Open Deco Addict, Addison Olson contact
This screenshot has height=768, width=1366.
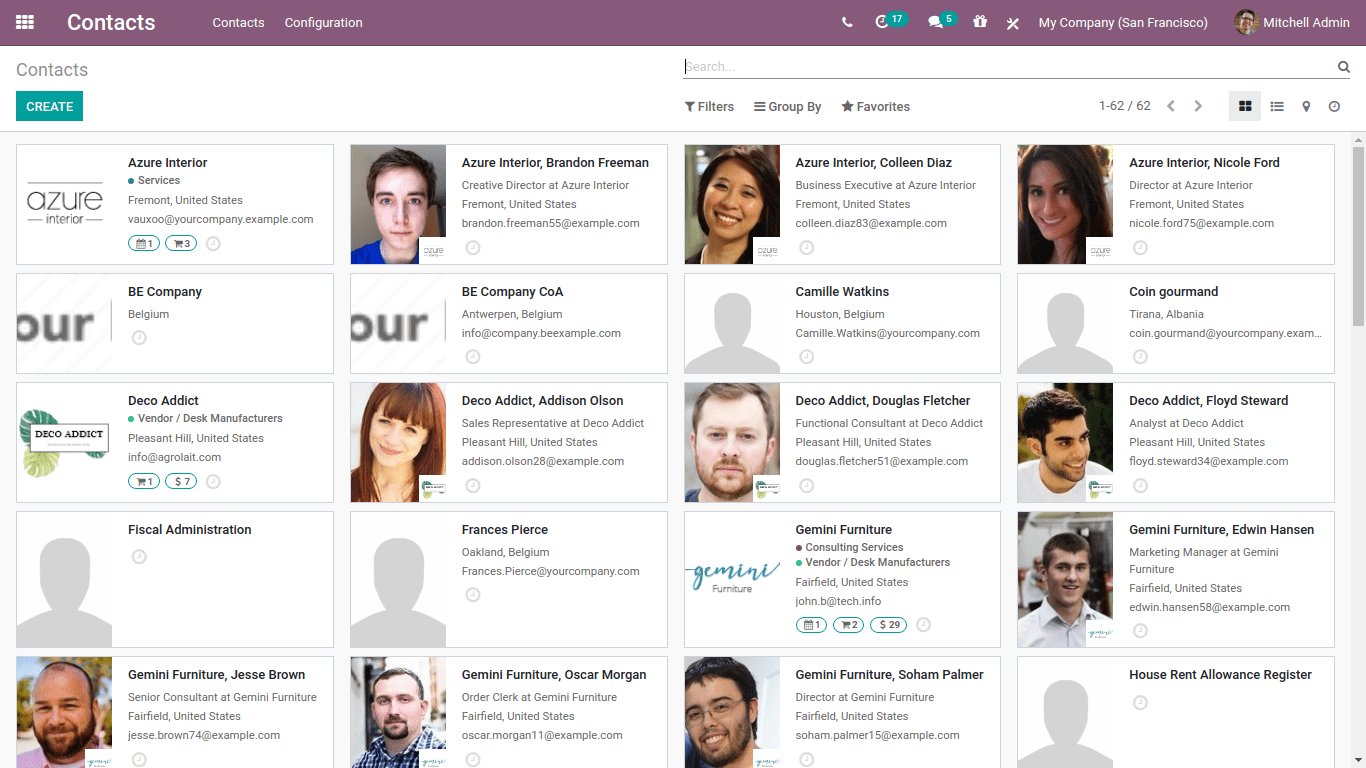coord(508,442)
